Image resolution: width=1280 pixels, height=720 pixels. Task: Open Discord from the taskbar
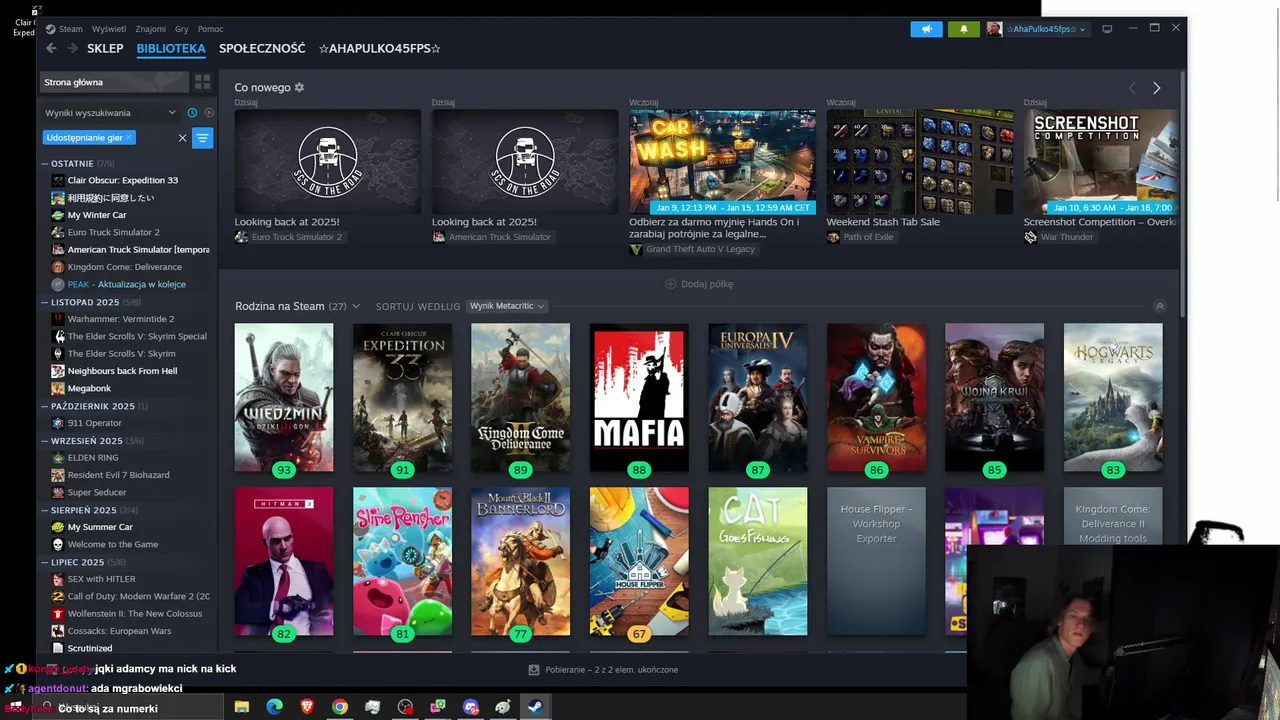point(471,707)
